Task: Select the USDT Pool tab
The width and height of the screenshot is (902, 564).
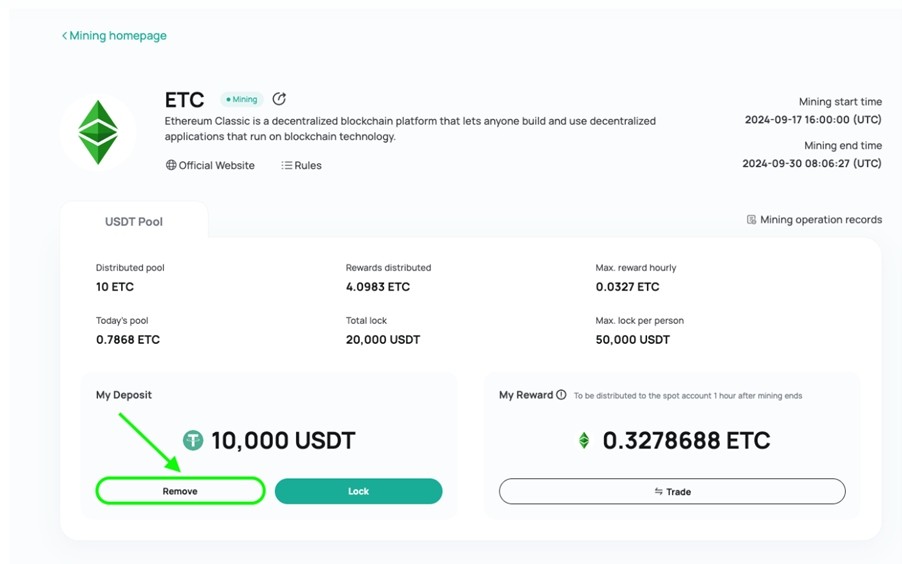Action: tap(133, 222)
